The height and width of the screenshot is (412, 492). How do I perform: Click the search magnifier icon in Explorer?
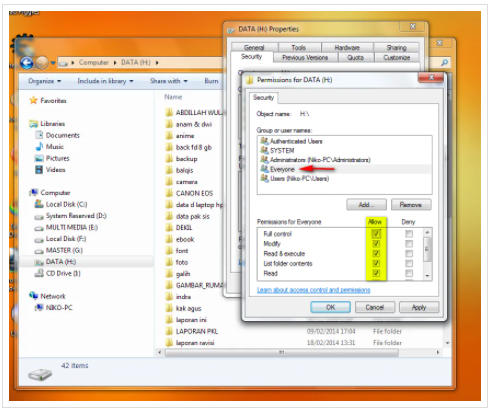coord(444,62)
